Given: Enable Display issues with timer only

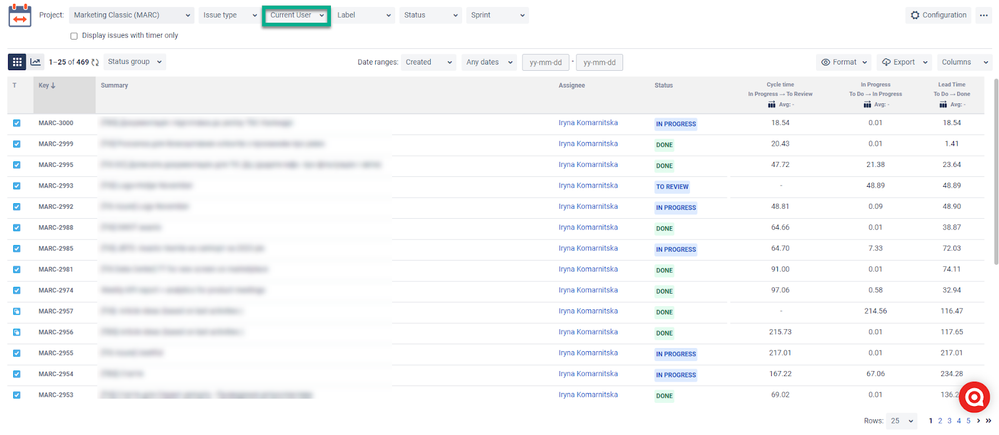Looking at the screenshot, I should [74, 36].
